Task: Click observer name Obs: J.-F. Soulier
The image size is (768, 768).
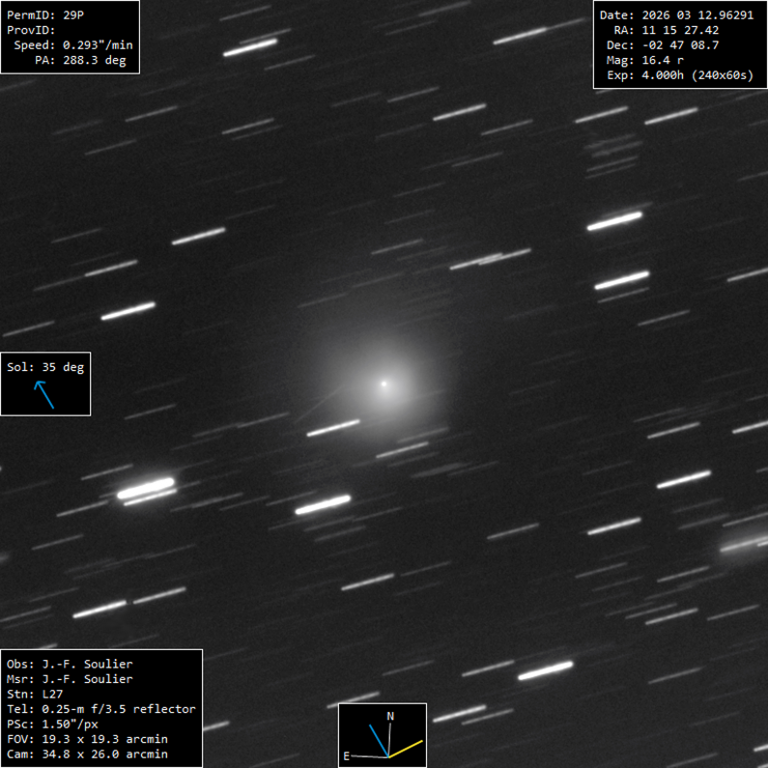Action: point(70,664)
